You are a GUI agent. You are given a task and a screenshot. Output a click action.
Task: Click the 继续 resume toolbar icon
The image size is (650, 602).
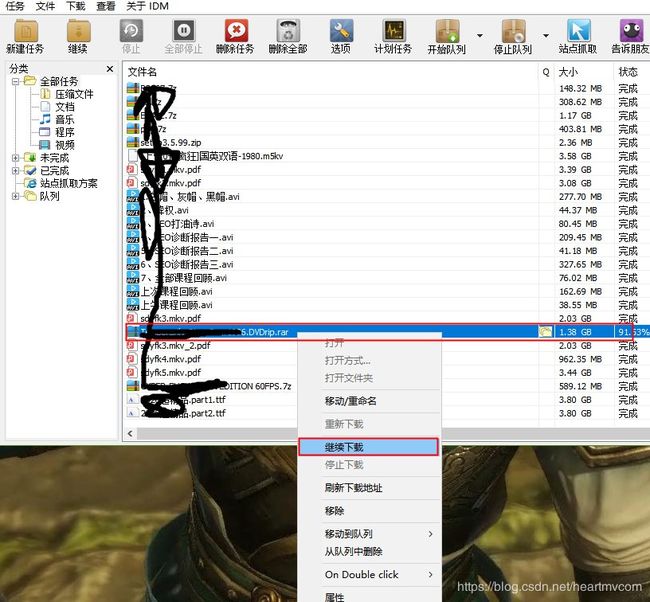(x=78, y=36)
